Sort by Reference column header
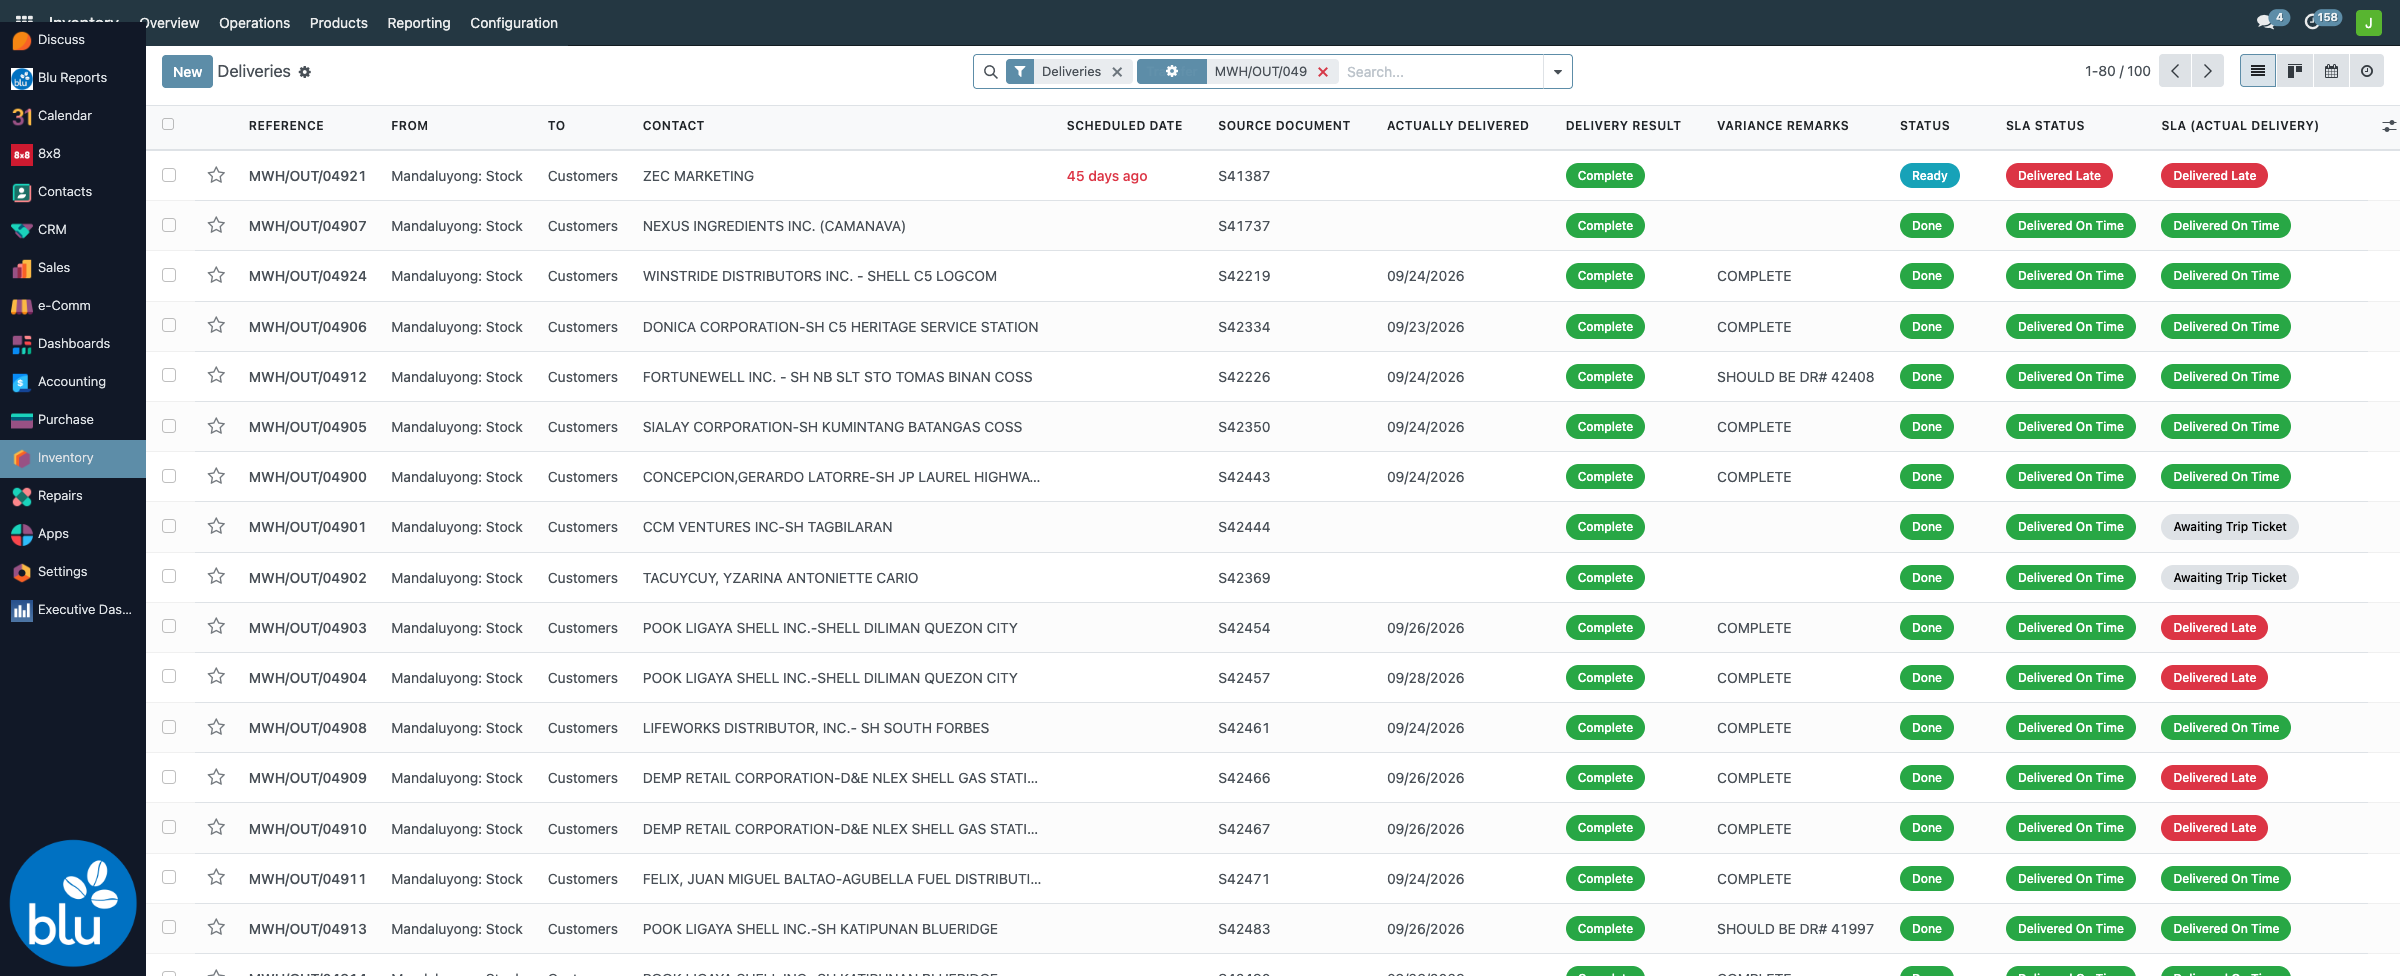2400x976 pixels. pos(286,126)
